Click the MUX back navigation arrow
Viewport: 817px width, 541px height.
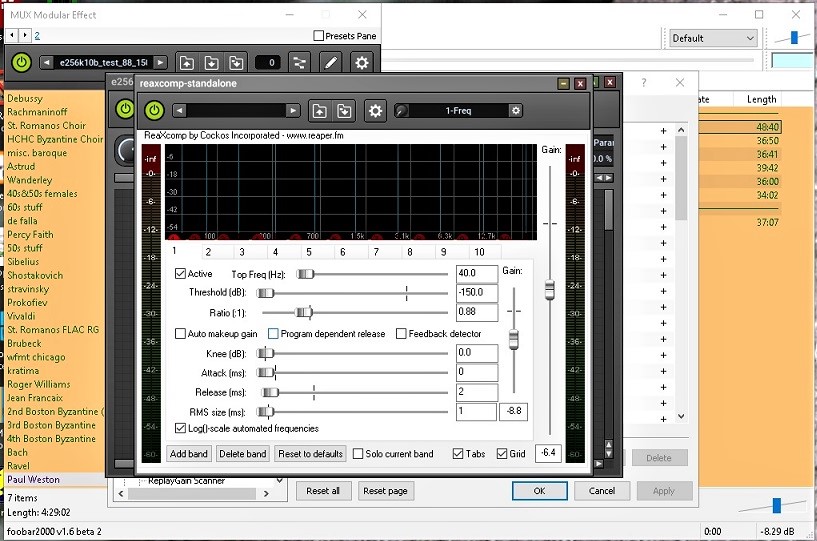[13, 35]
